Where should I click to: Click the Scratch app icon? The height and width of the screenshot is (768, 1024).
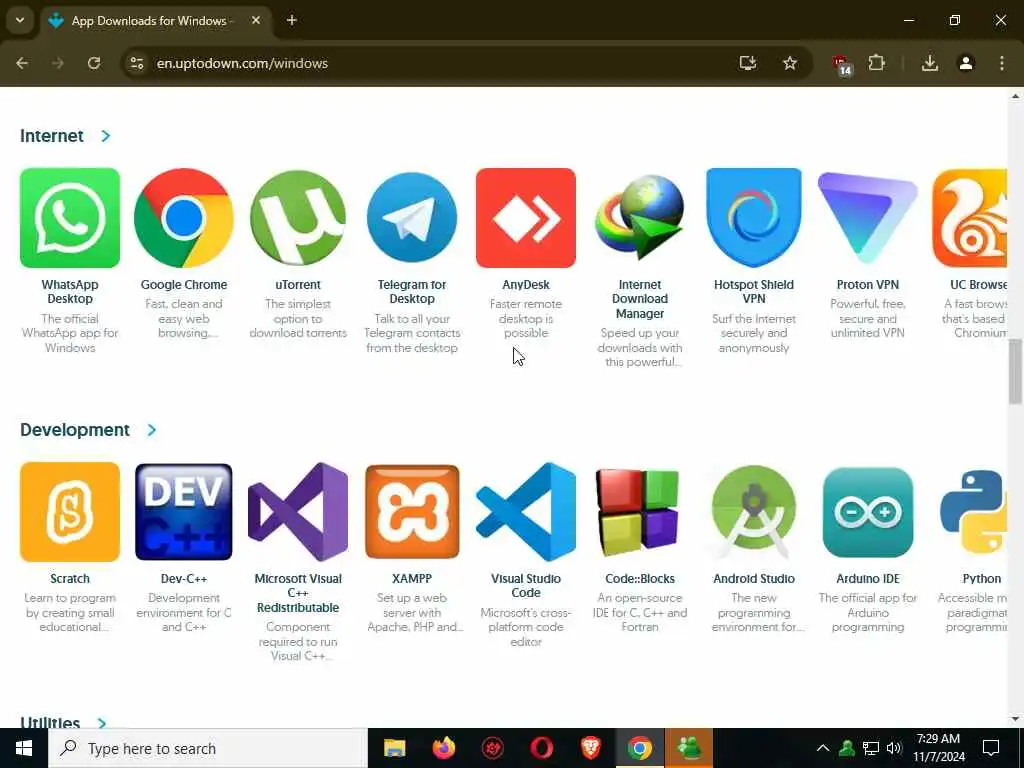click(70, 512)
